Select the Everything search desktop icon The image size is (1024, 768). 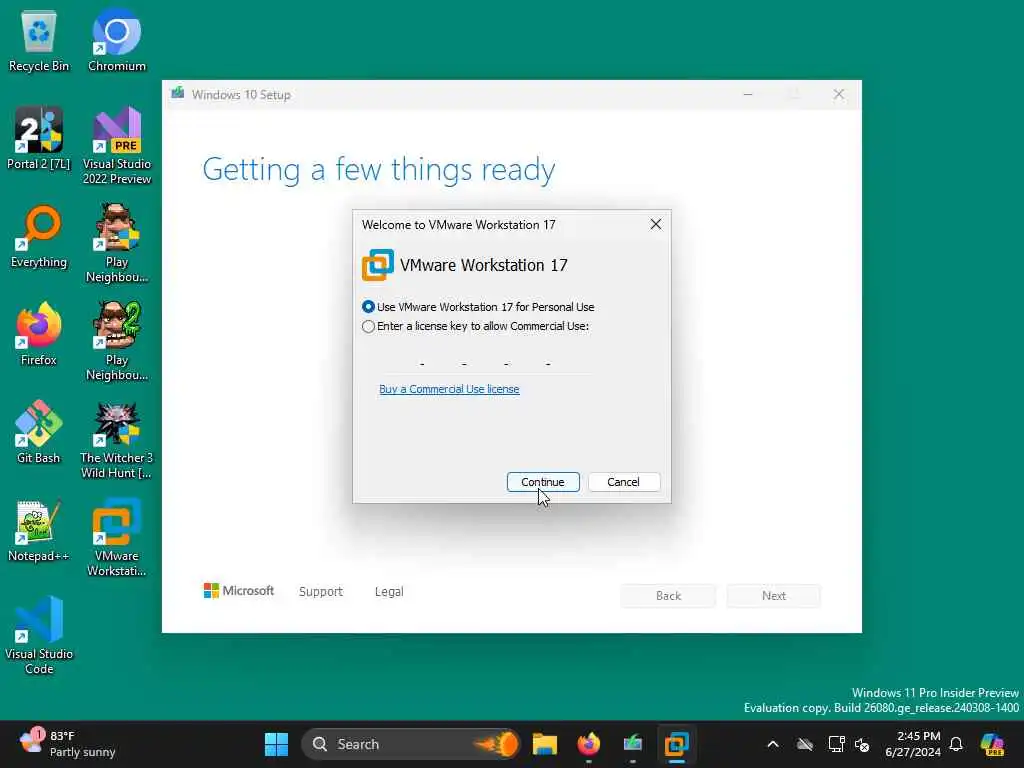(39, 236)
